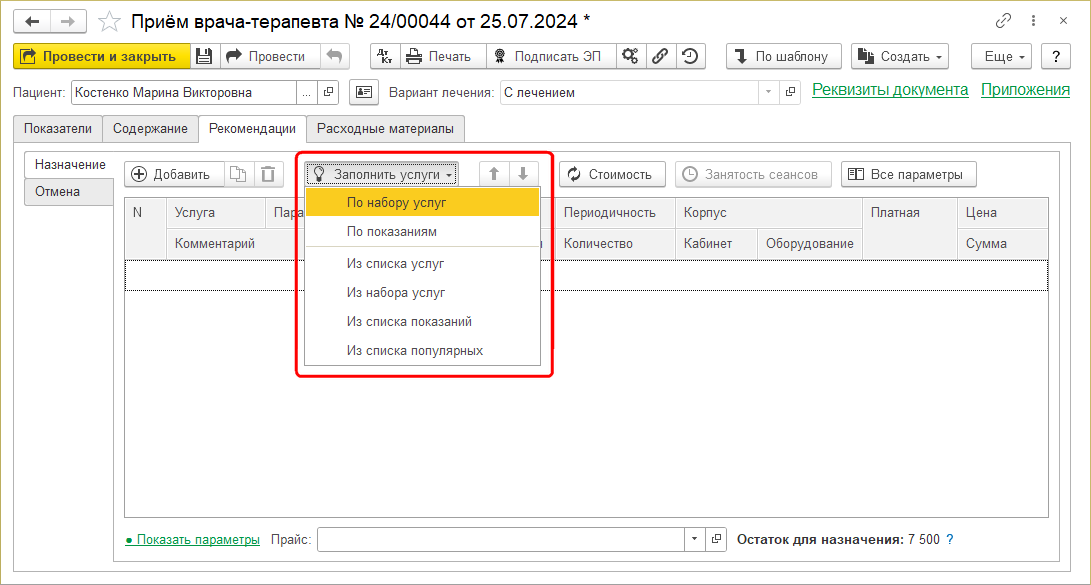Click the Цена column header
Viewport: 1091px width, 585px height.
click(x=1003, y=213)
